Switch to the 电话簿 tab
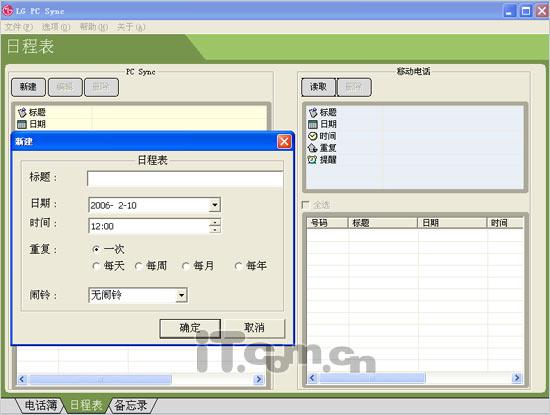Image resolution: width=550 pixels, height=415 pixels. 40,406
